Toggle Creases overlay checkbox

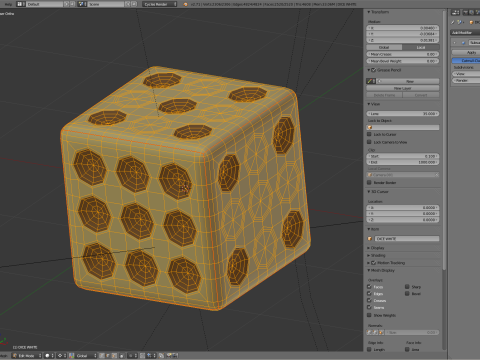coord(369,300)
